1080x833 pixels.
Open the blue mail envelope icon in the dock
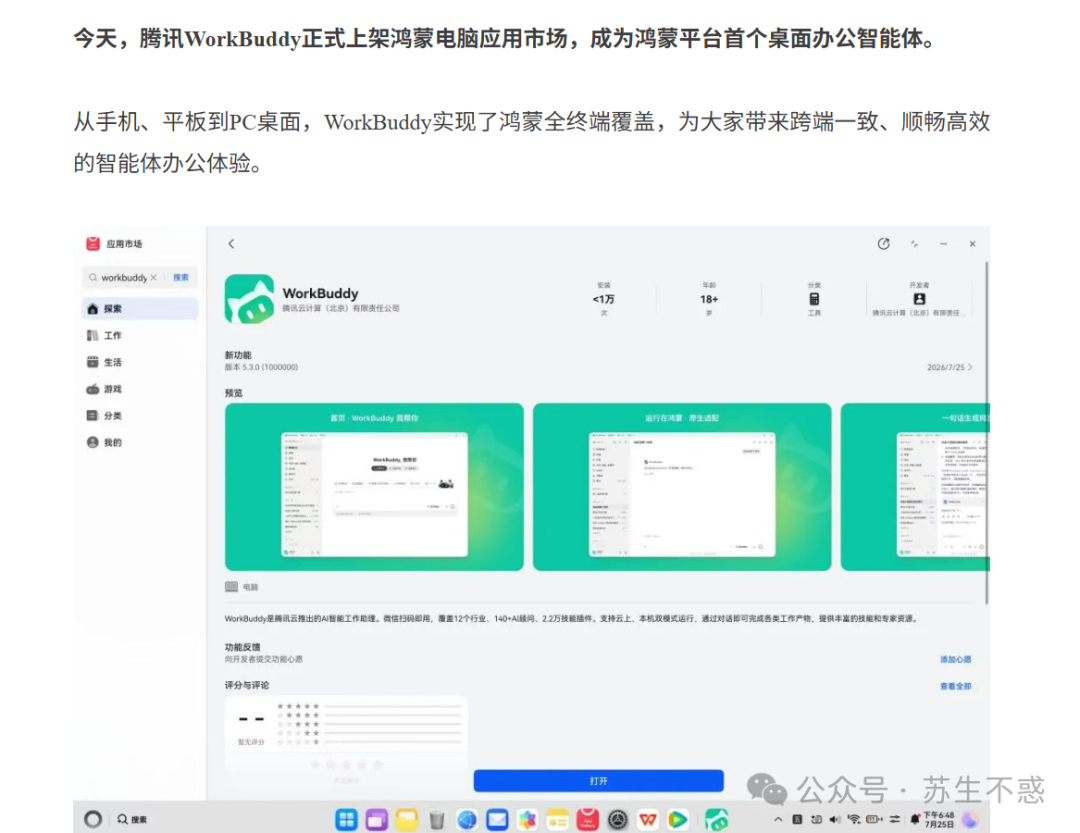click(x=497, y=820)
